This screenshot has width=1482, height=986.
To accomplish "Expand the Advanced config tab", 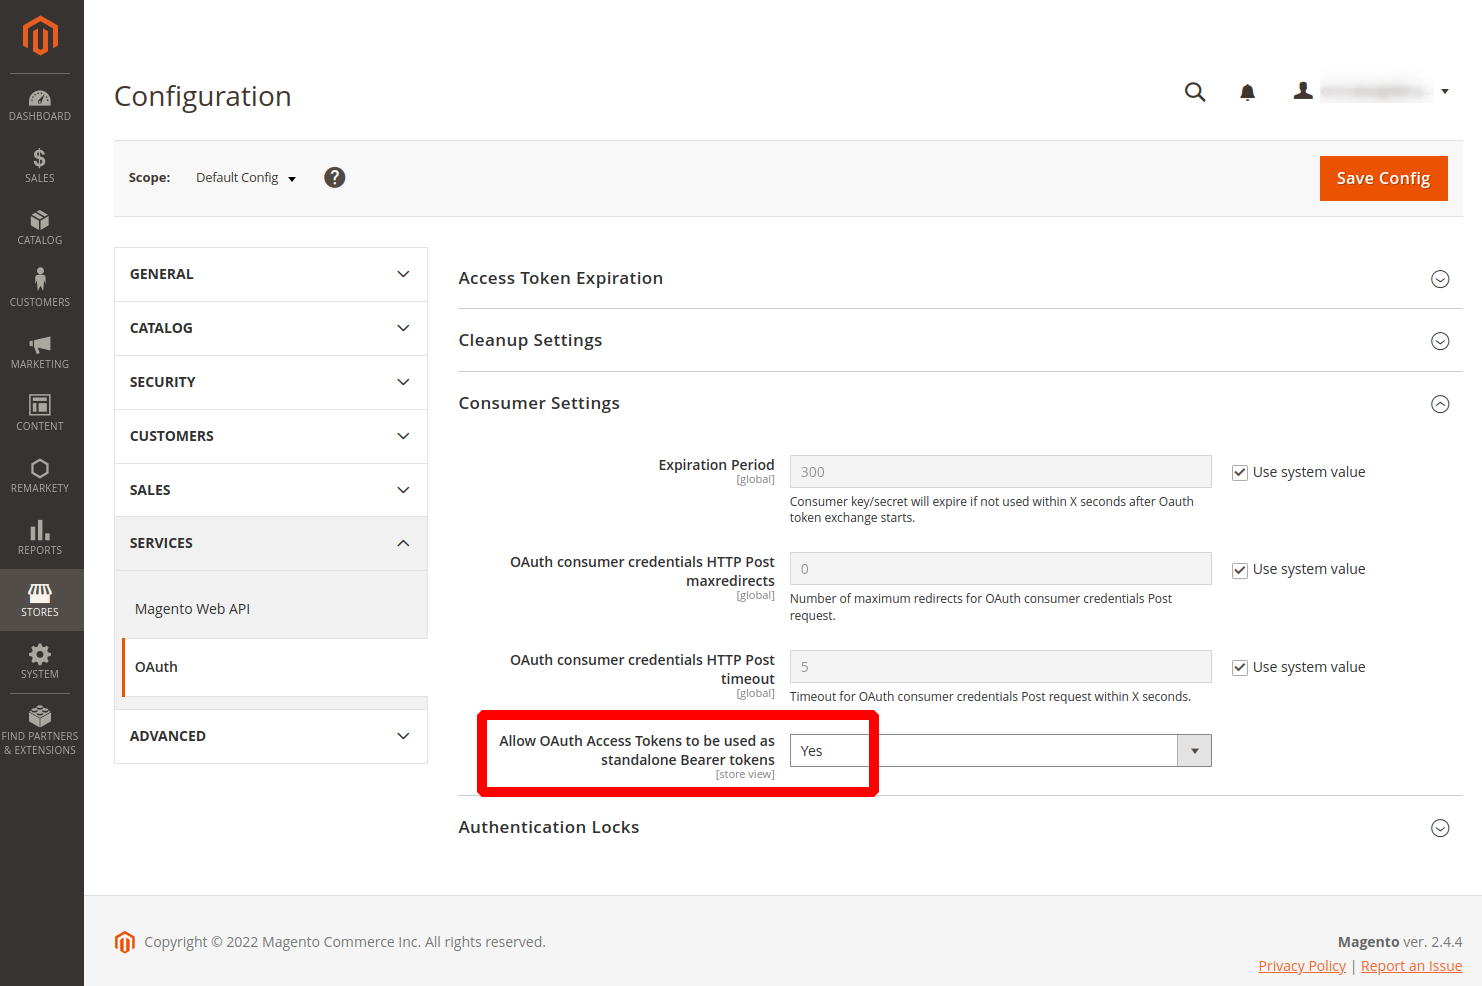I will (x=271, y=736).
